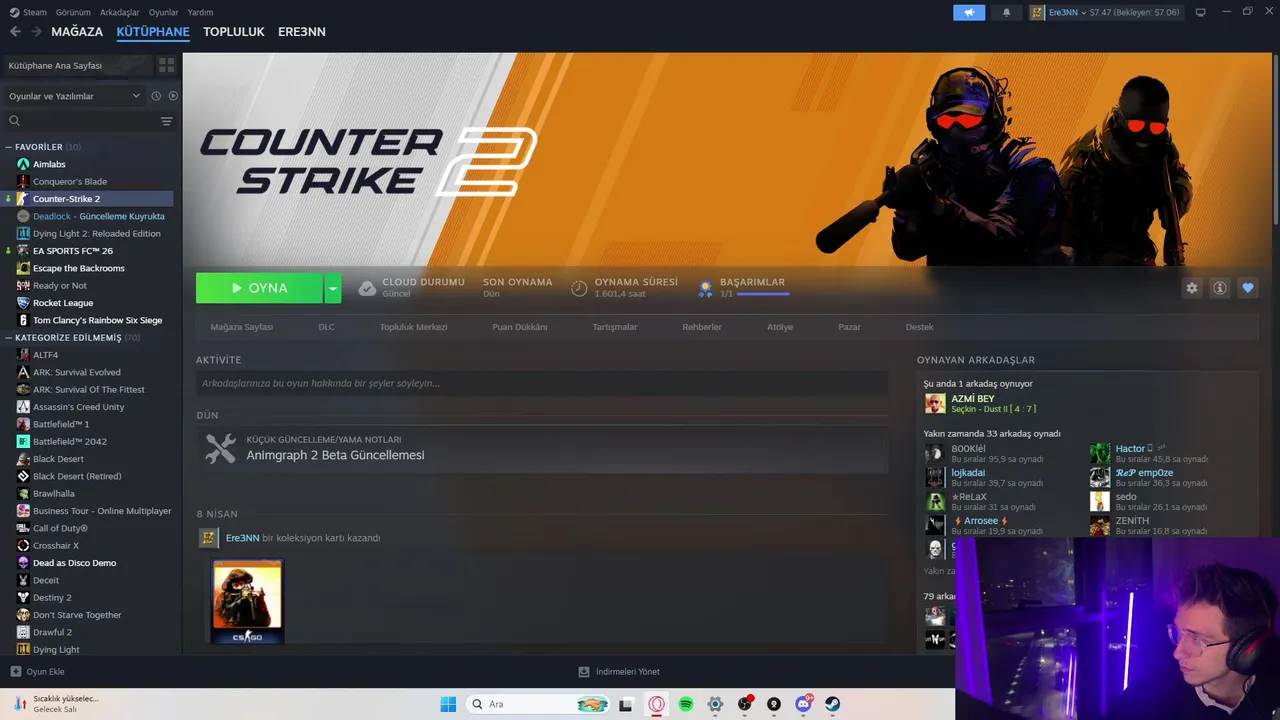Image resolution: width=1280 pixels, height=720 pixels.
Task: Open OBS Studio from the taskbar
Action: 745,704
